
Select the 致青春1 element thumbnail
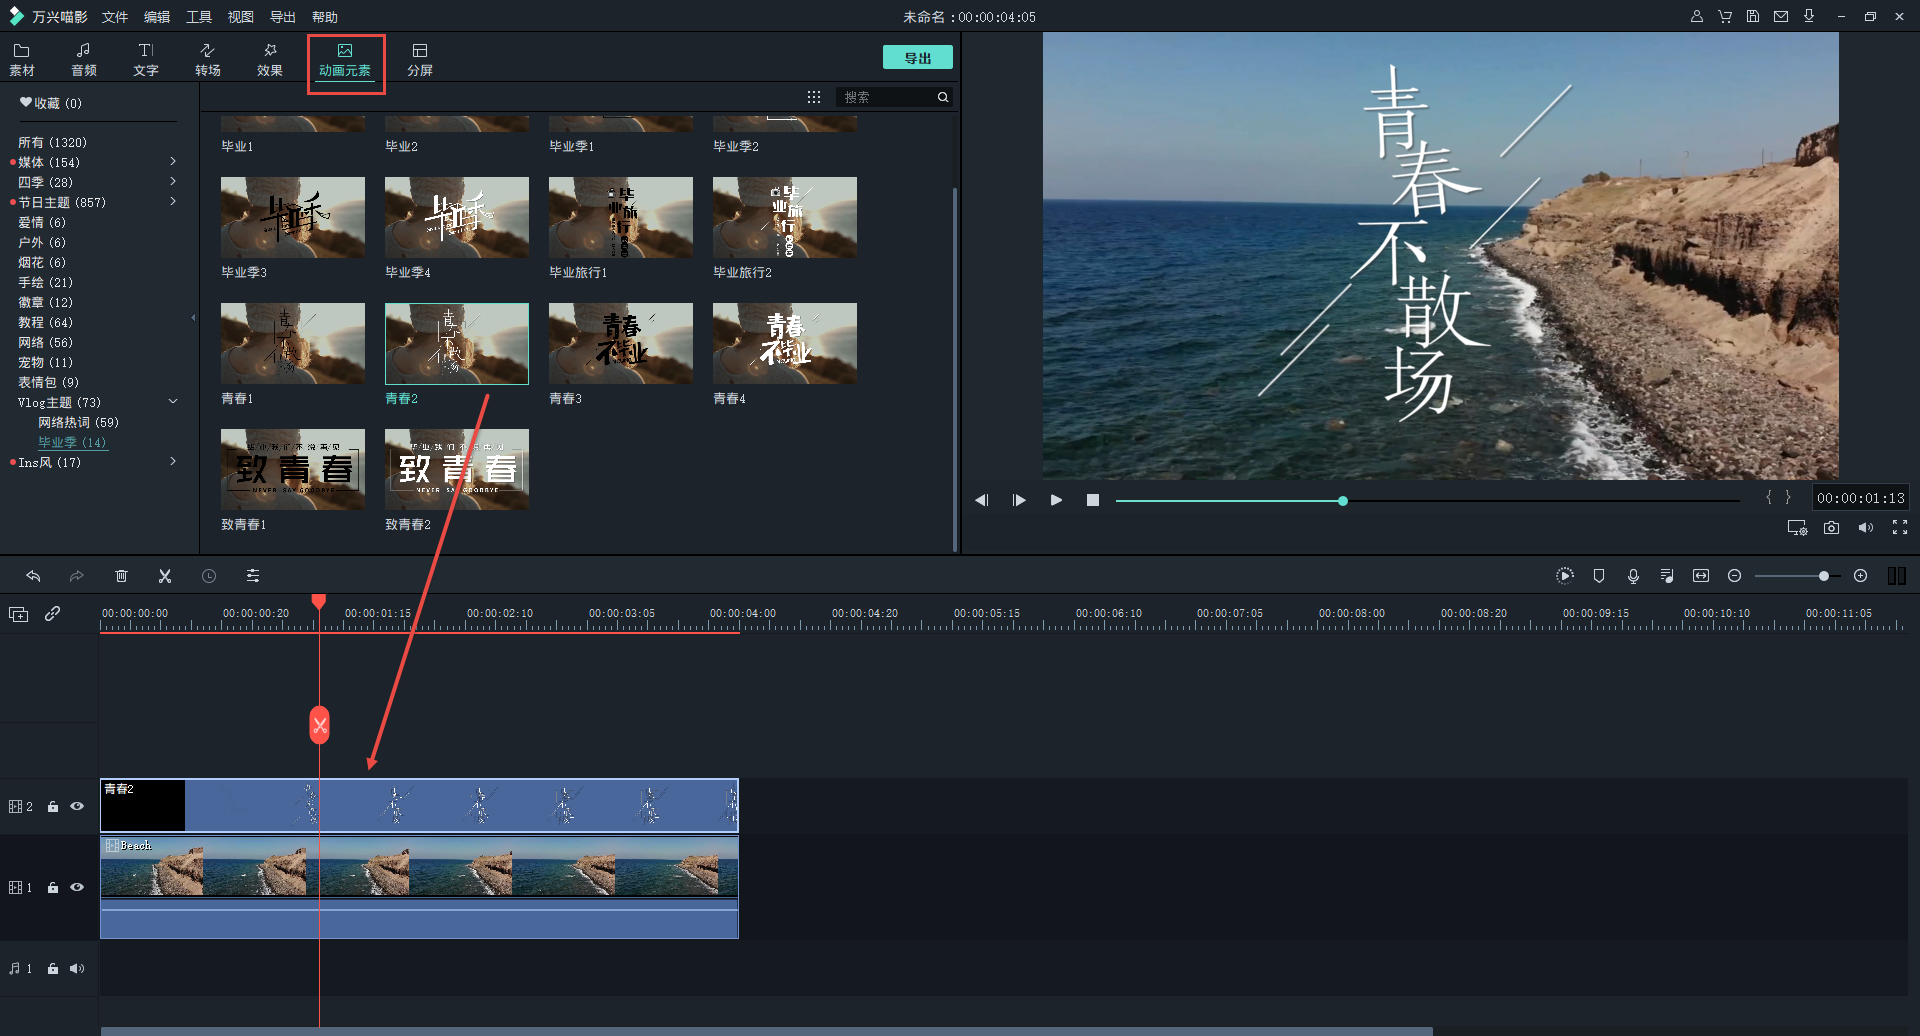tap(292, 469)
